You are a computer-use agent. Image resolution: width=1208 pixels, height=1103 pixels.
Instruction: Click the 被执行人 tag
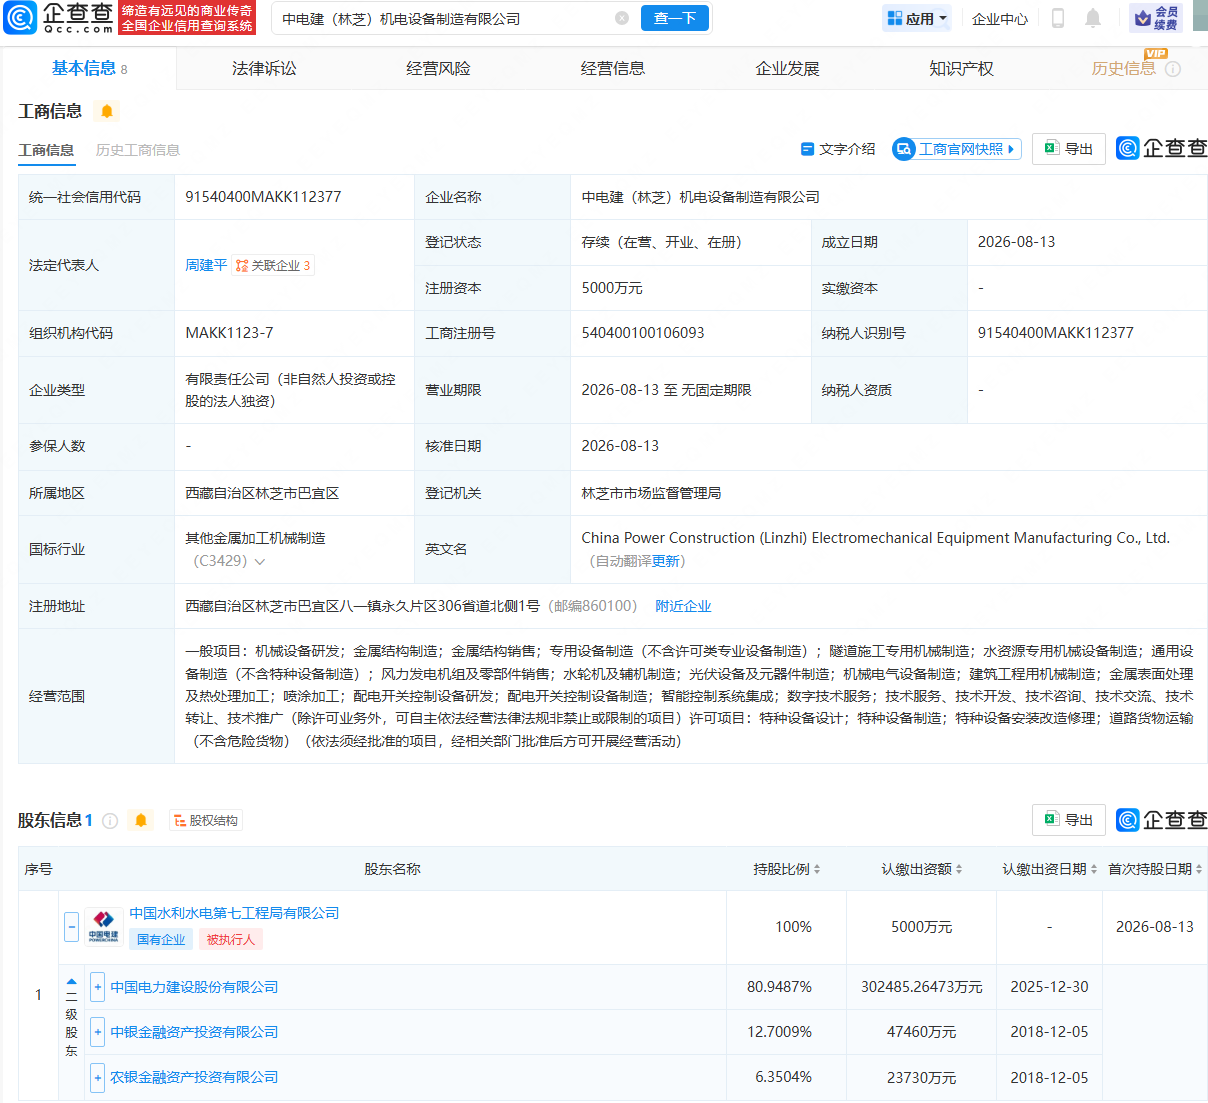(x=231, y=939)
